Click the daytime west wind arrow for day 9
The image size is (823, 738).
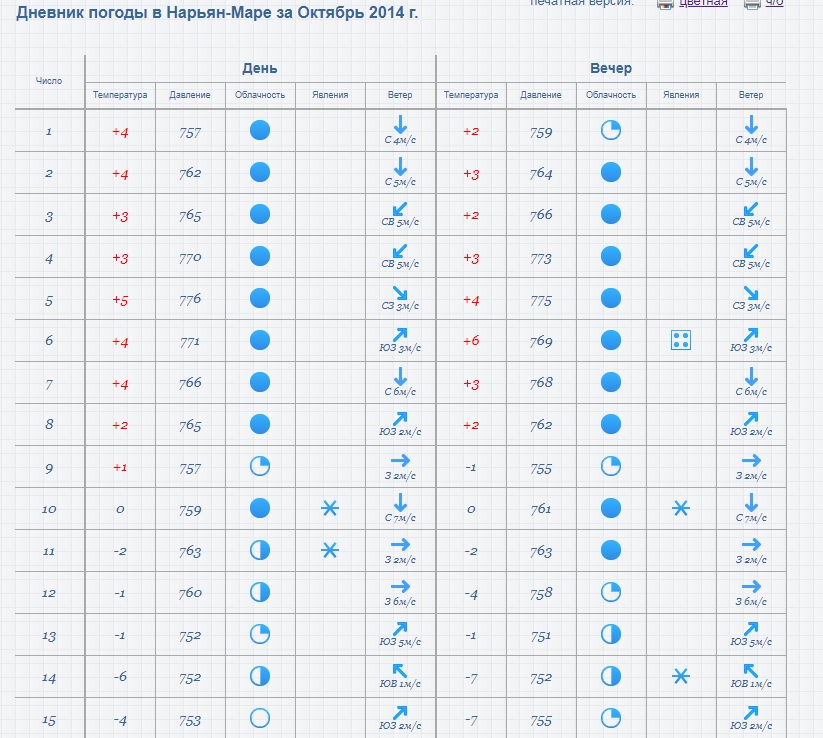[400, 461]
